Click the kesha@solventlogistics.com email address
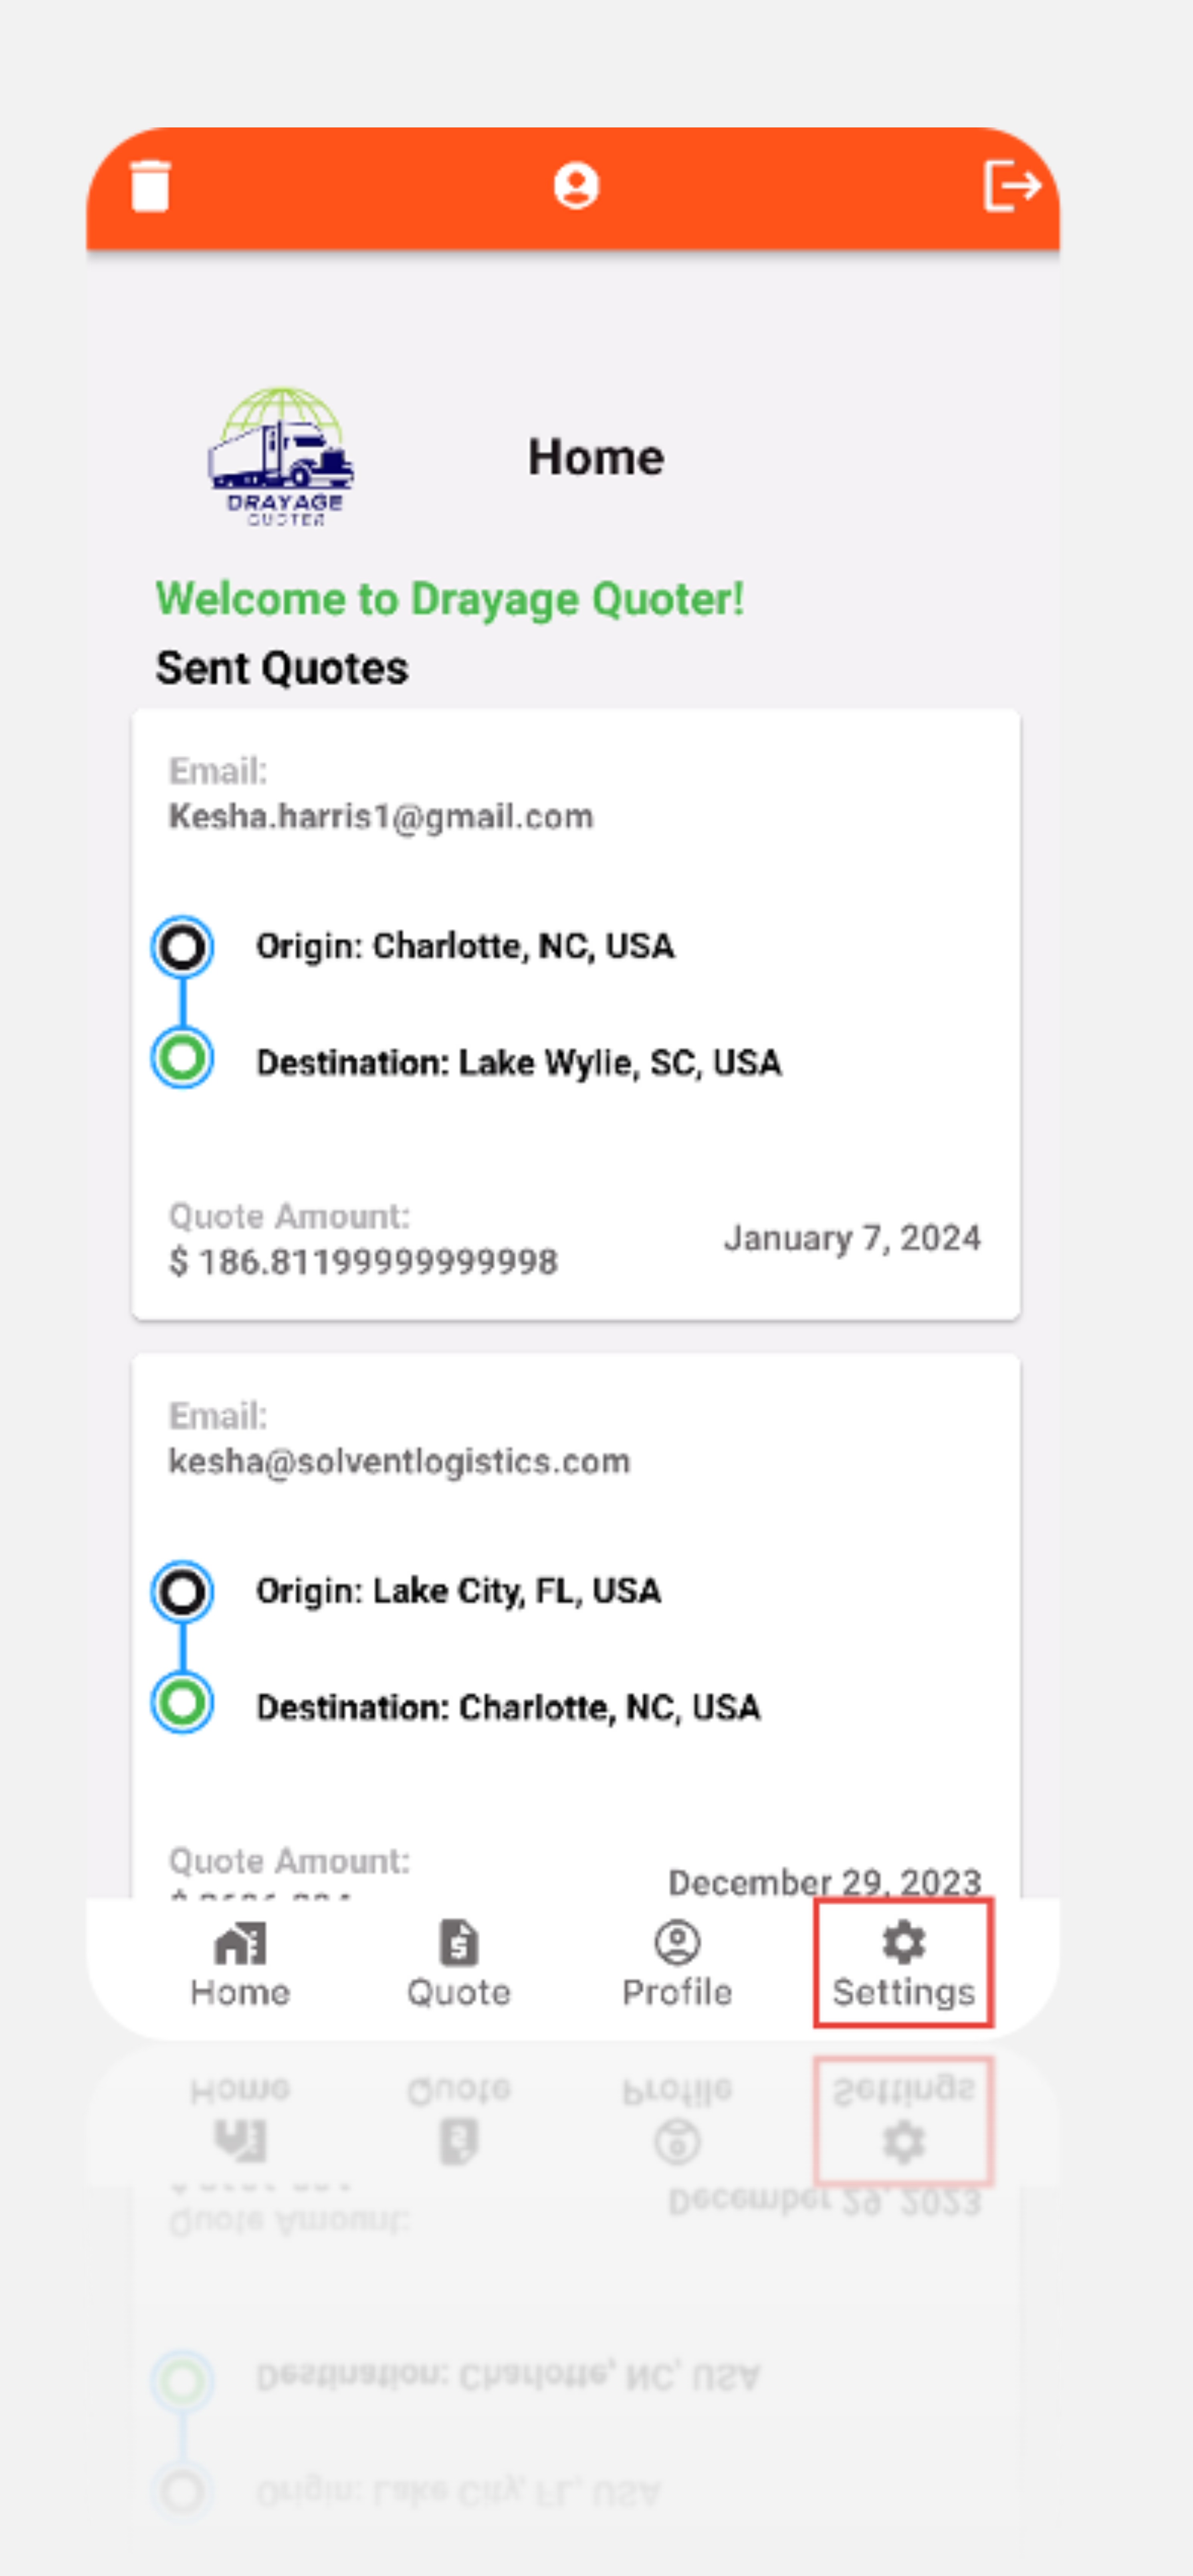 pyautogui.click(x=399, y=1462)
